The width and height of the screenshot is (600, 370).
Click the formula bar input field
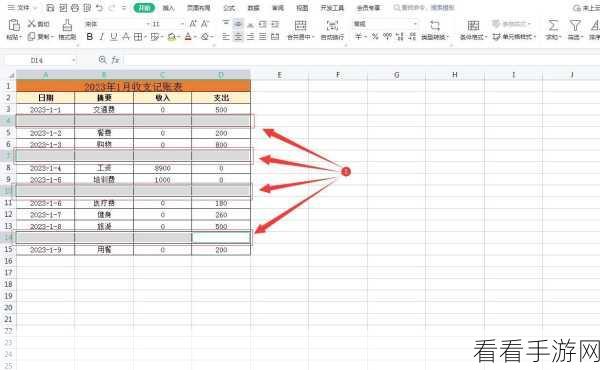362,60
